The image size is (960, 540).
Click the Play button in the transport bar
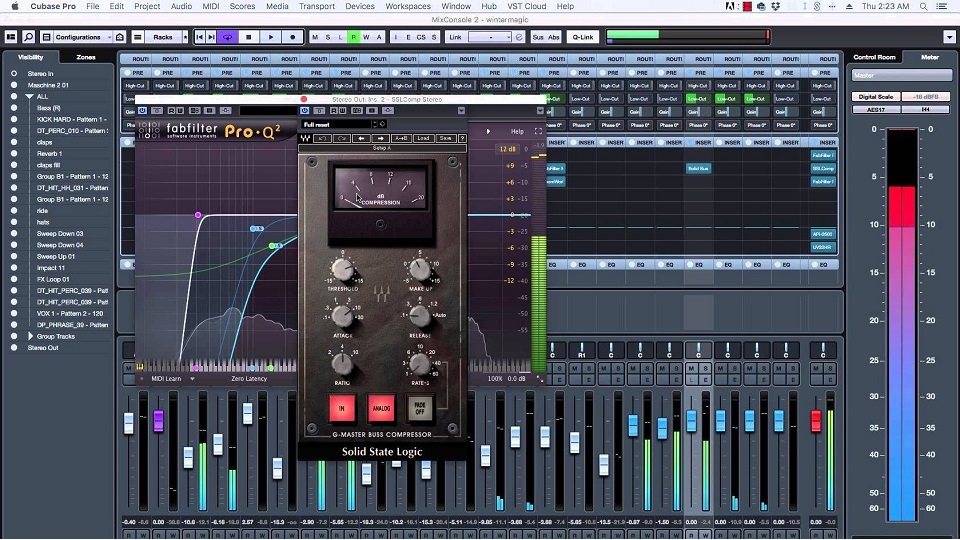(271, 37)
